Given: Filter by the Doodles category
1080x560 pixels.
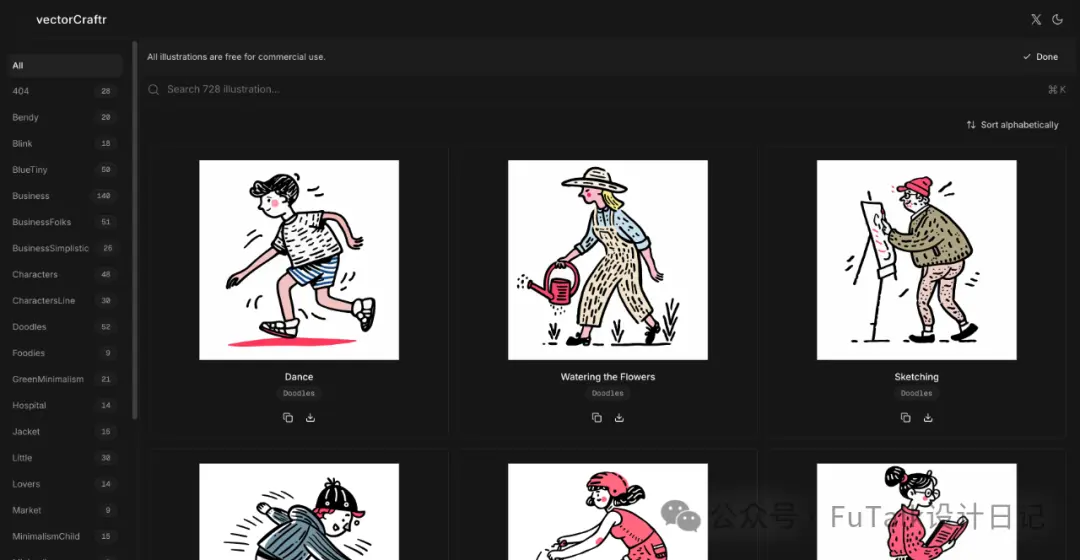Looking at the screenshot, I should [62, 326].
